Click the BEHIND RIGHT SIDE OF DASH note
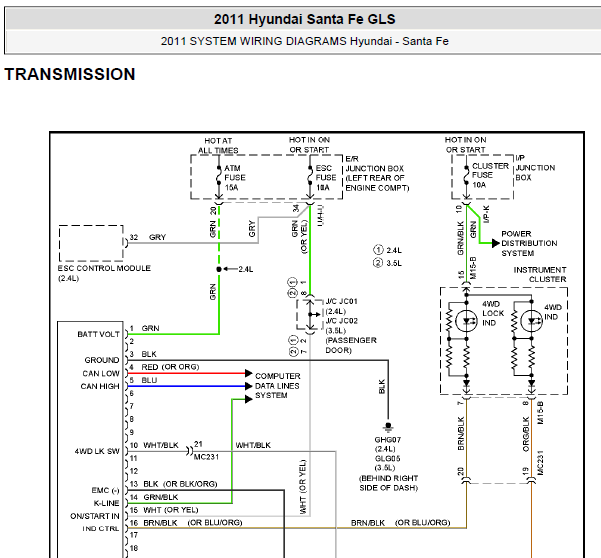This screenshot has height=558, width=601. pyautogui.click(x=389, y=483)
